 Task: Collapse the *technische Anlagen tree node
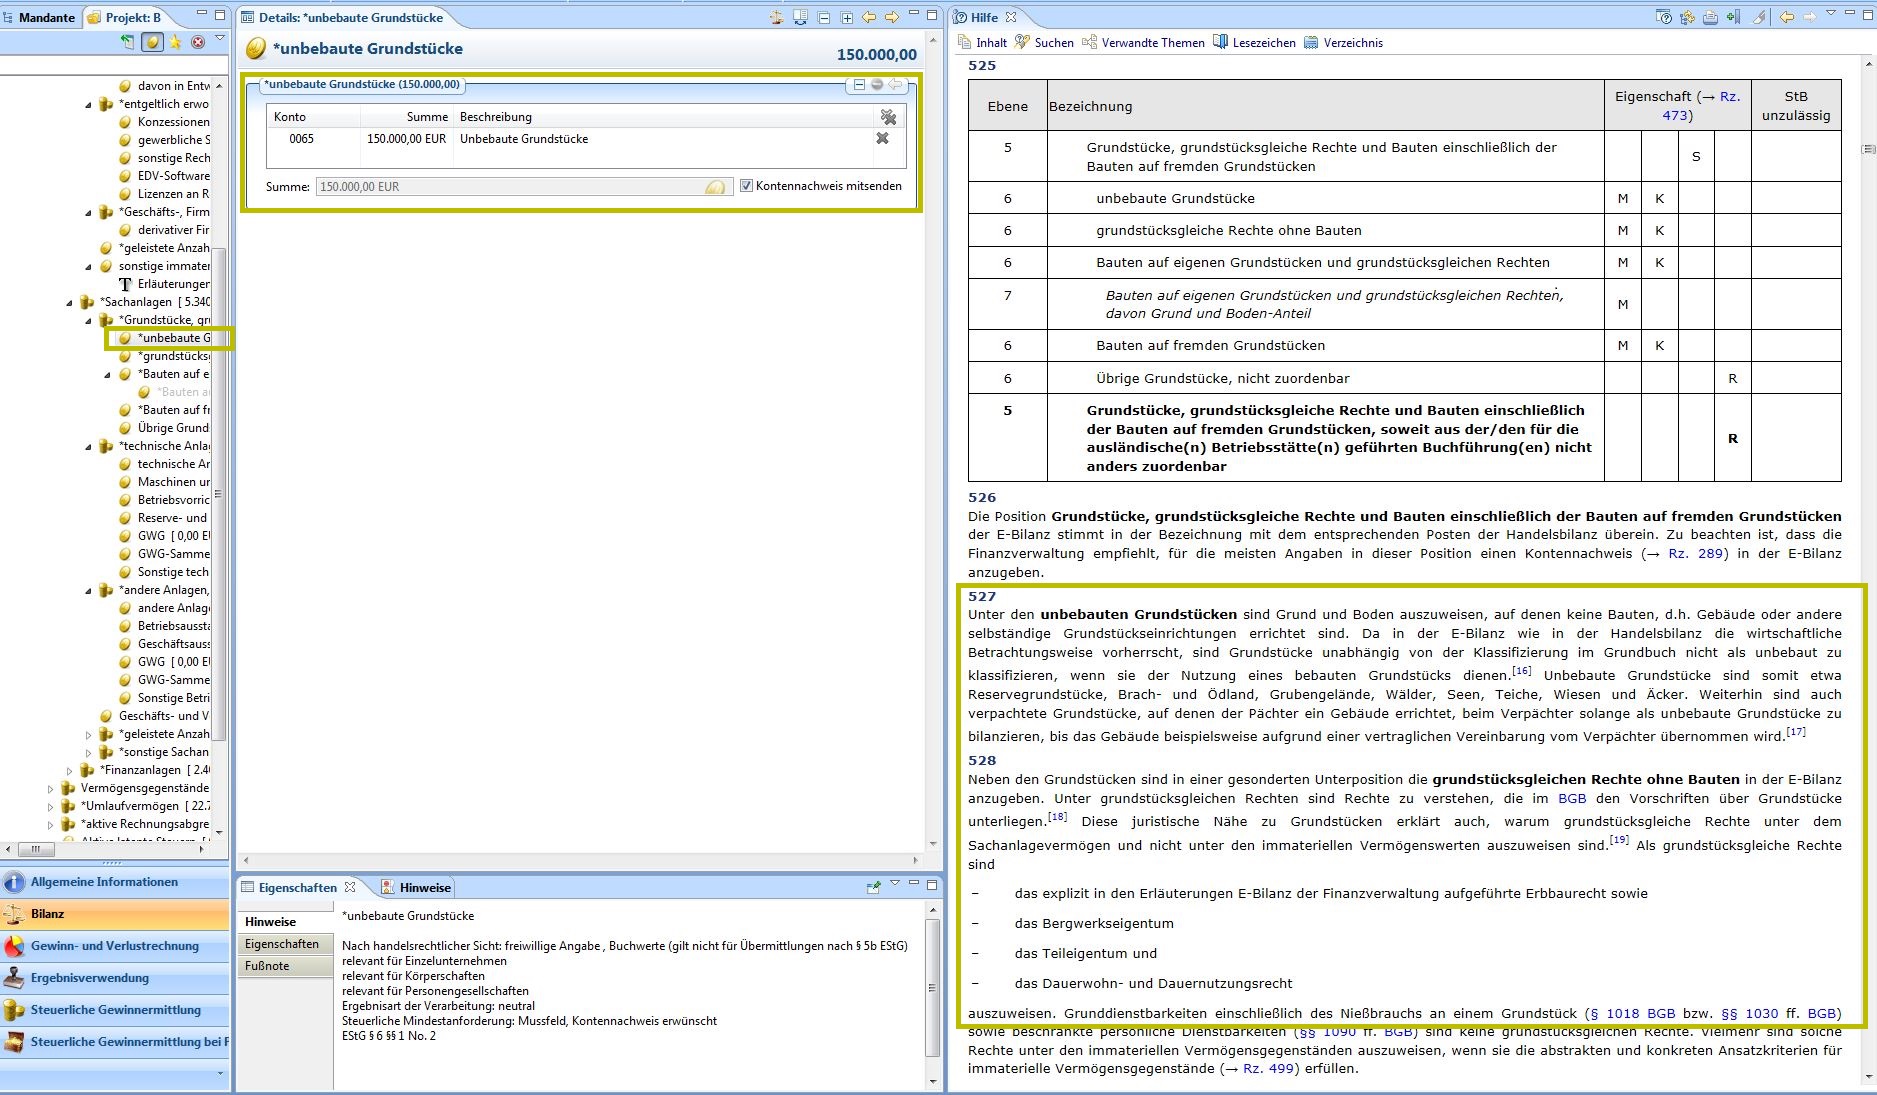(88, 446)
